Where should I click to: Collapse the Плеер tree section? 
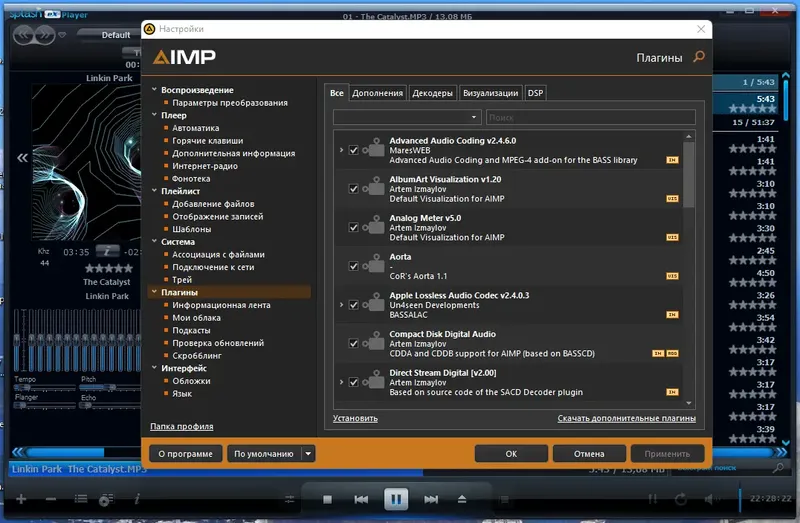[x=154, y=115]
